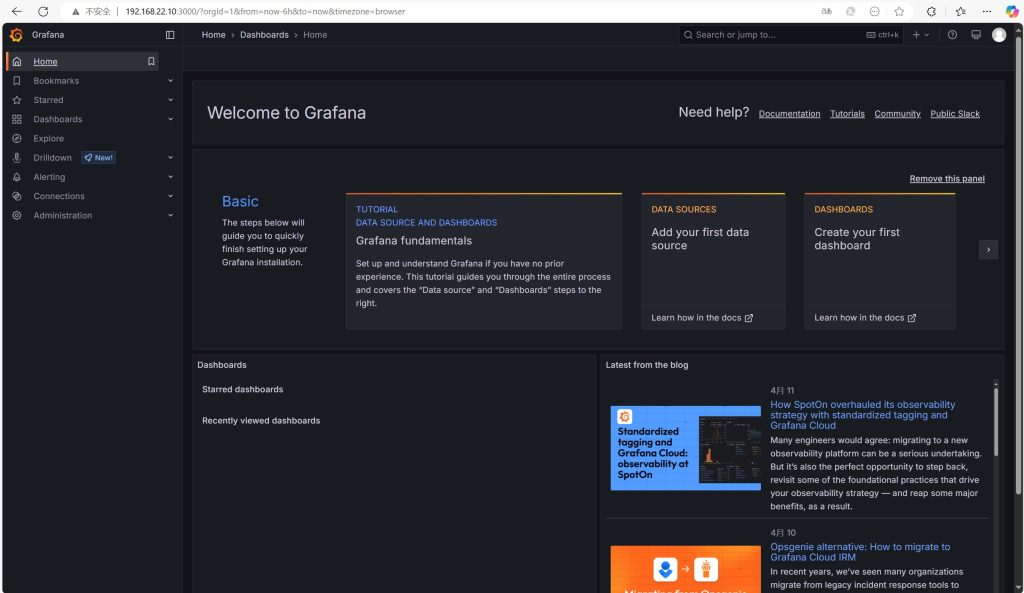Open the Public Slack link
Image resolution: width=1024 pixels, height=593 pixels.
pos(955,114)
